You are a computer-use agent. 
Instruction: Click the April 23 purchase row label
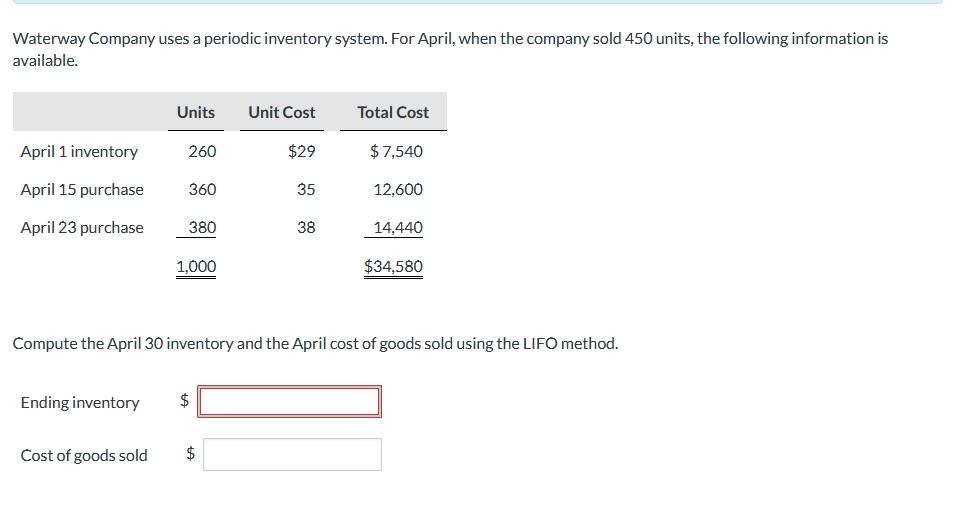pyautogui.click(x=82, y=227)
